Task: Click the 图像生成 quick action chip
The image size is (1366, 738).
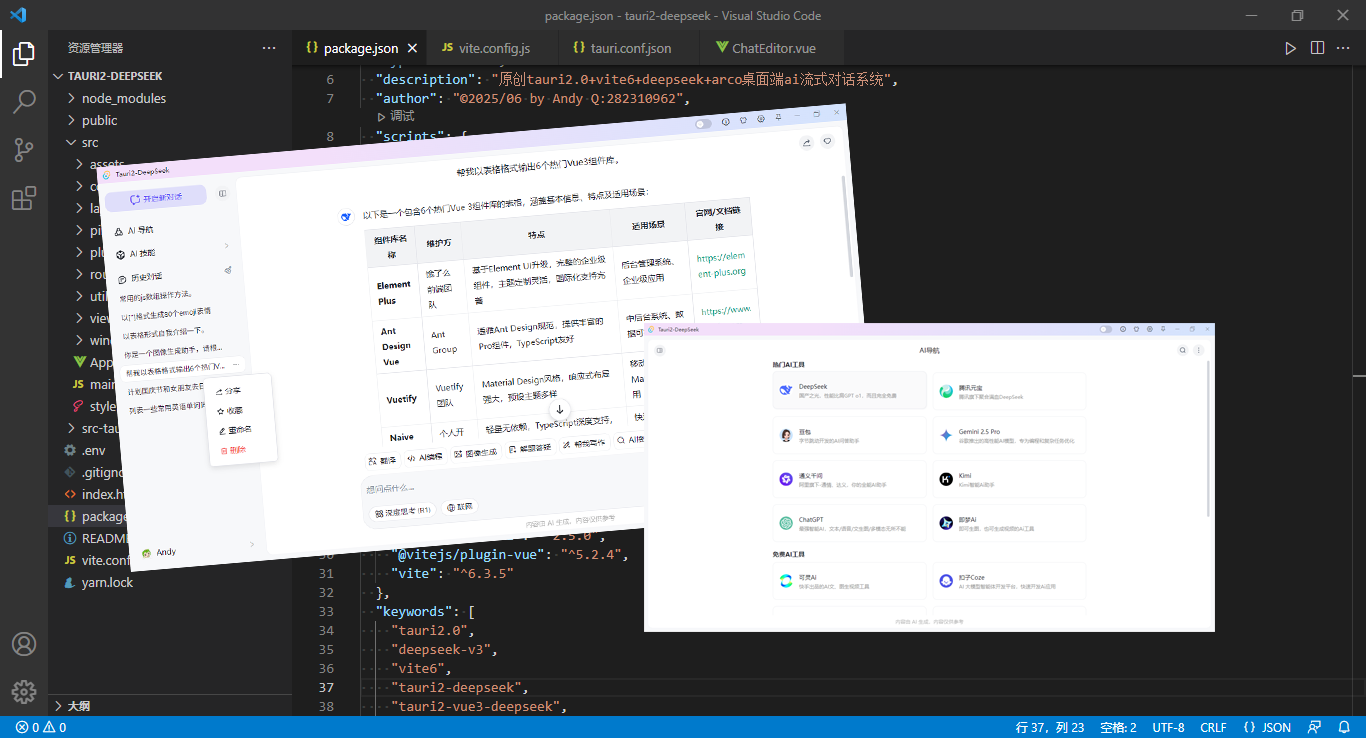Action: pyautogui.click(x=476, y=453)
